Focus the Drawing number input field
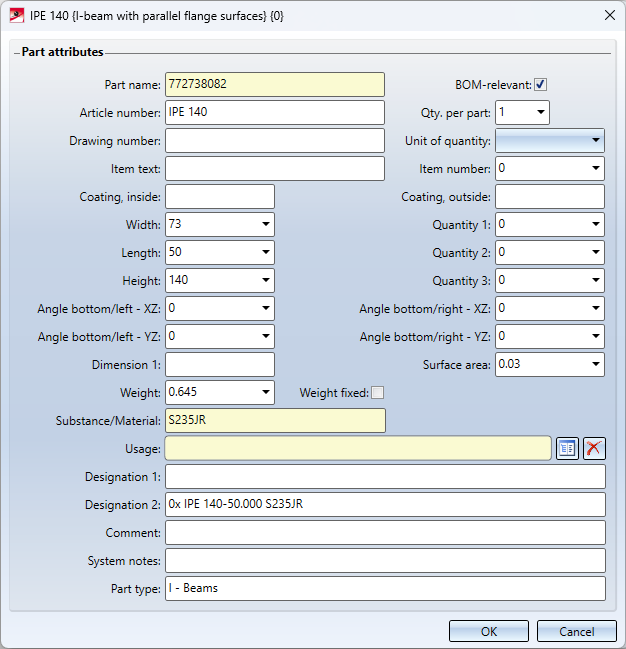The height and width of the screenshot is (649, 626). point(274,141)
